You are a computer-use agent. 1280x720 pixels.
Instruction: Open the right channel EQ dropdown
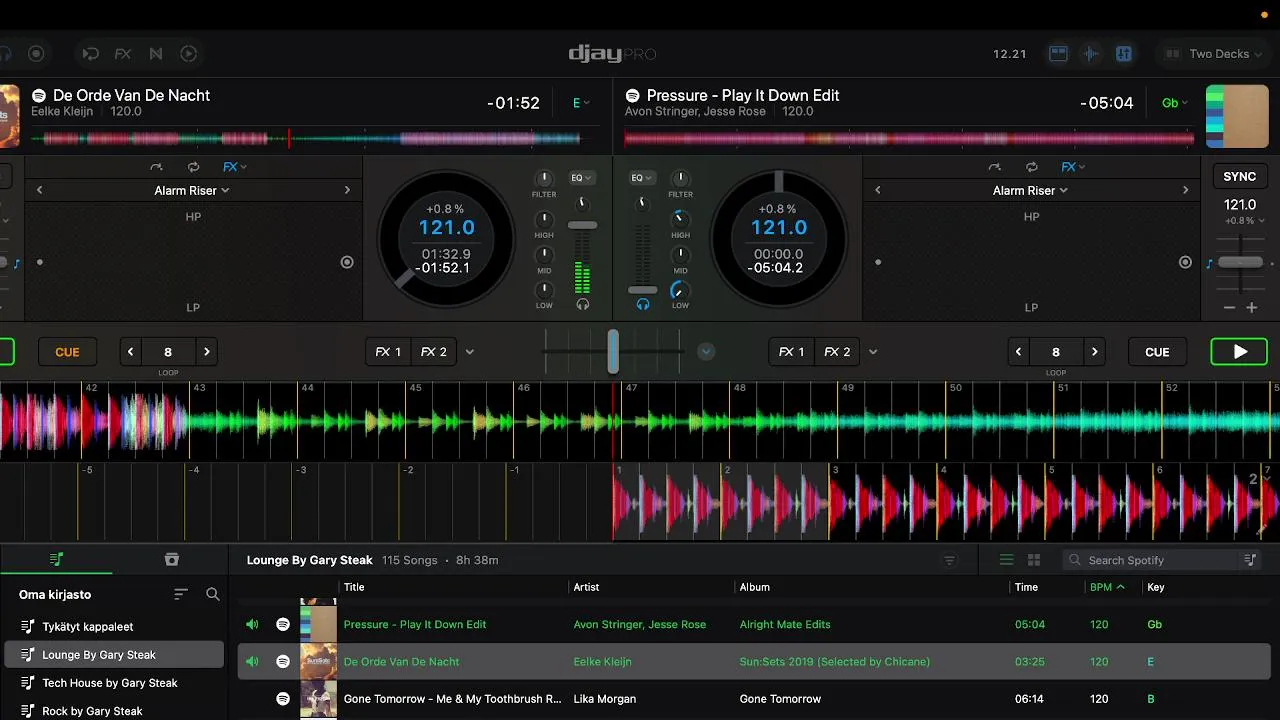point(642,178)
